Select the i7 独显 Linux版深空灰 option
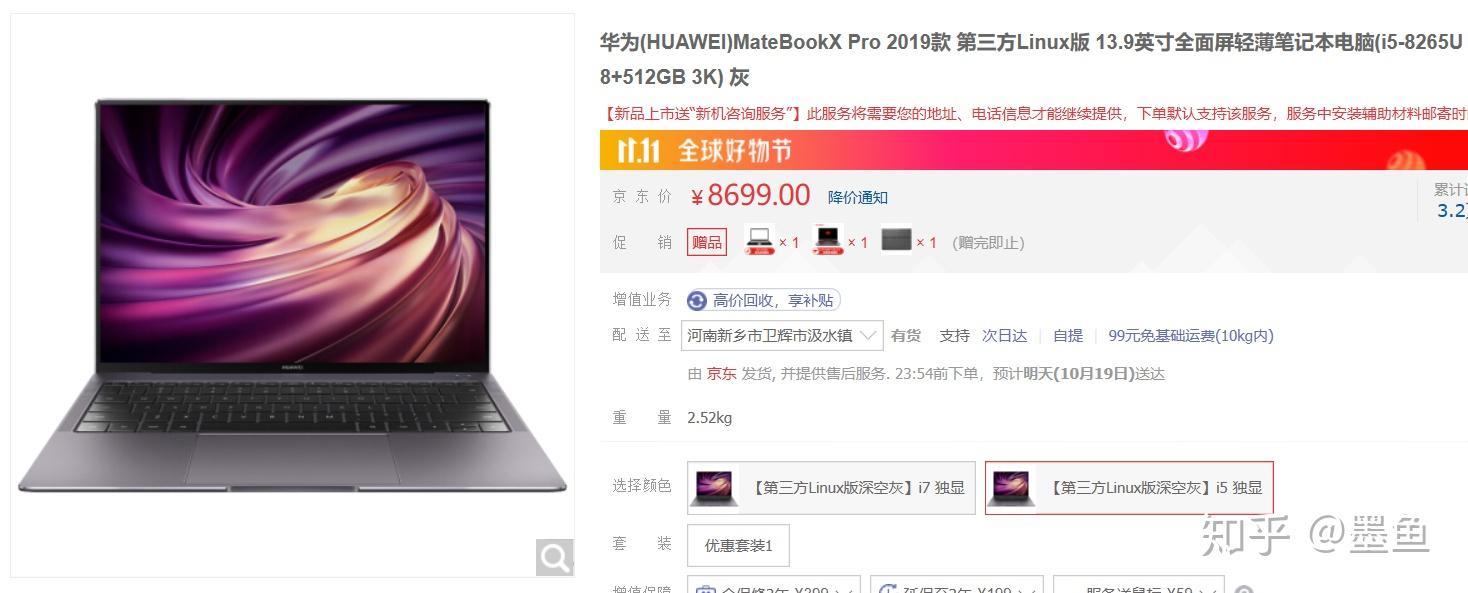Viewport: 1468px width, 593px height. pyautogui.click(x=831, y=488)
